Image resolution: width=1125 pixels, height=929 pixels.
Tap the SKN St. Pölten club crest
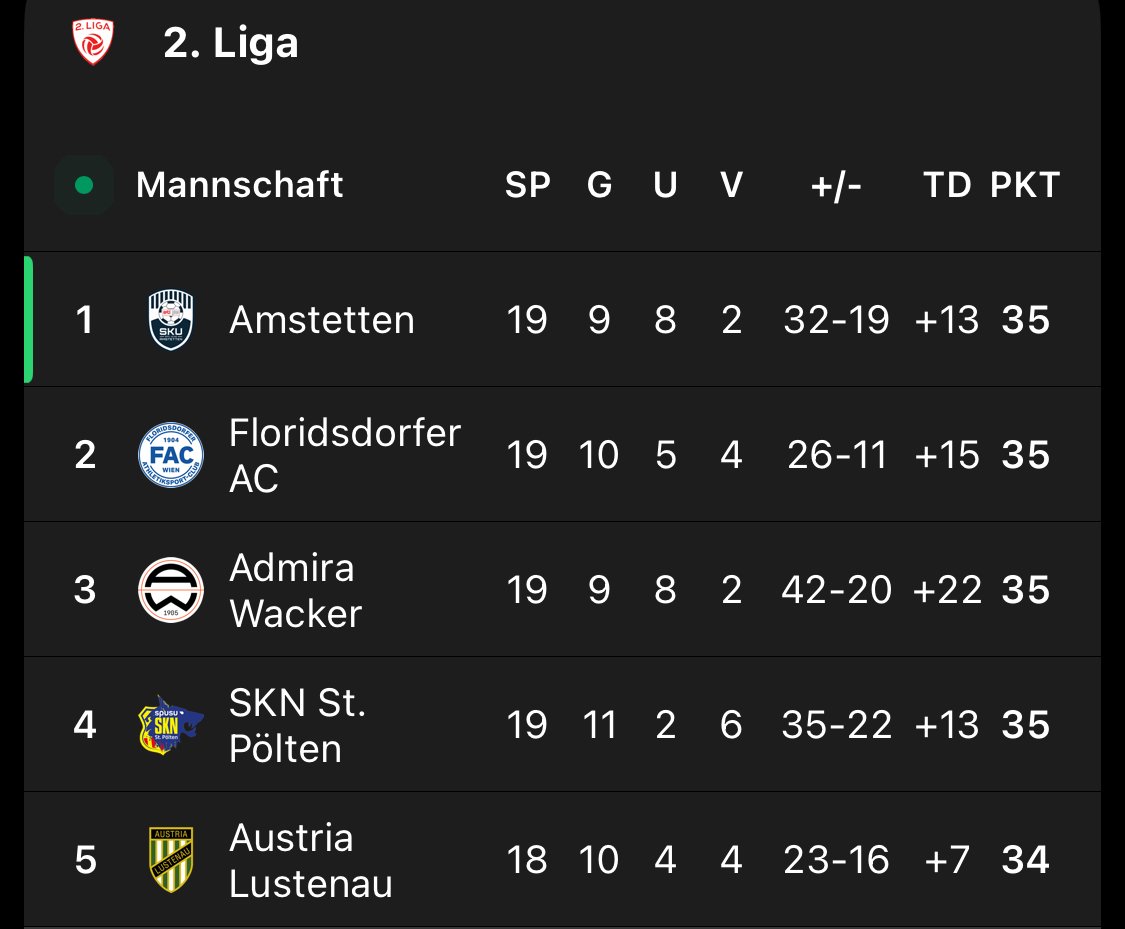170,725
